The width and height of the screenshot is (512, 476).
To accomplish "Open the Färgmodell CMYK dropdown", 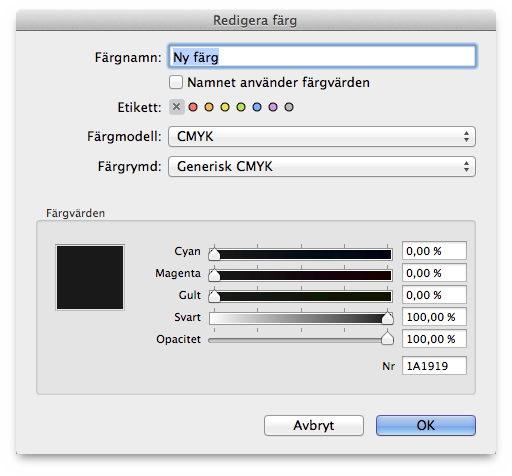I will (x=322, y=136).
